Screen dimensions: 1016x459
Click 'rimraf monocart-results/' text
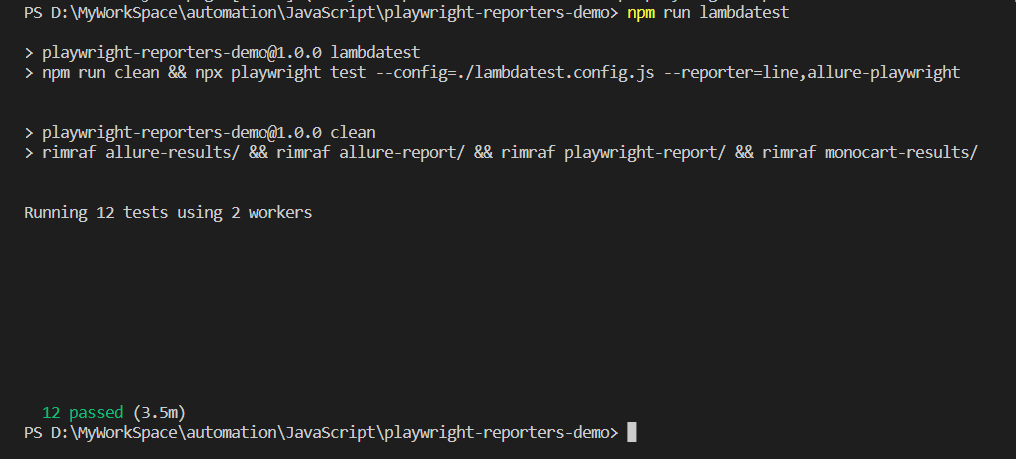pyautogui.click(x=870, y=153)
